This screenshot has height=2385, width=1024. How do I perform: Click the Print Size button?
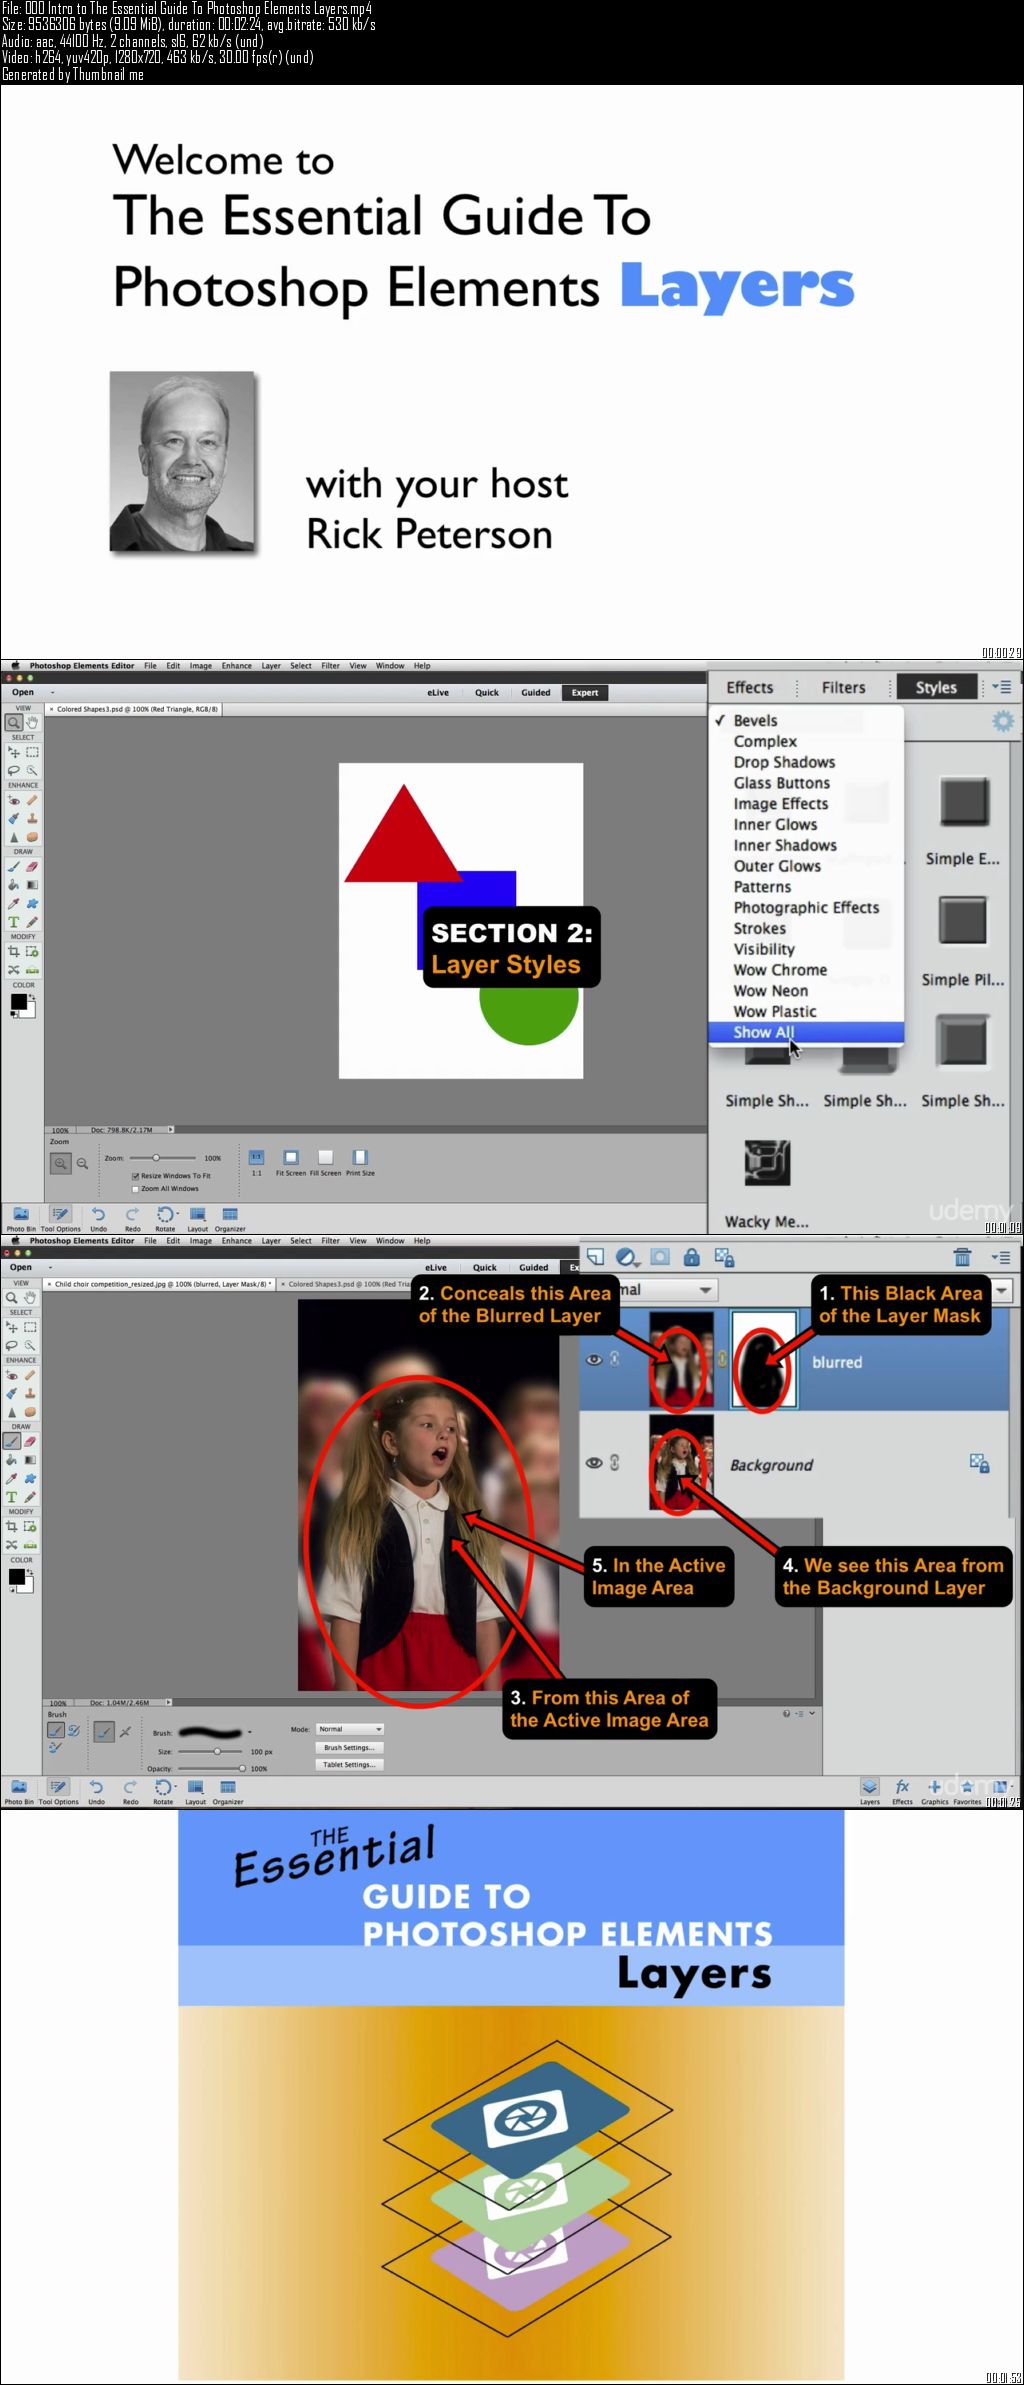pos(360,1163)
